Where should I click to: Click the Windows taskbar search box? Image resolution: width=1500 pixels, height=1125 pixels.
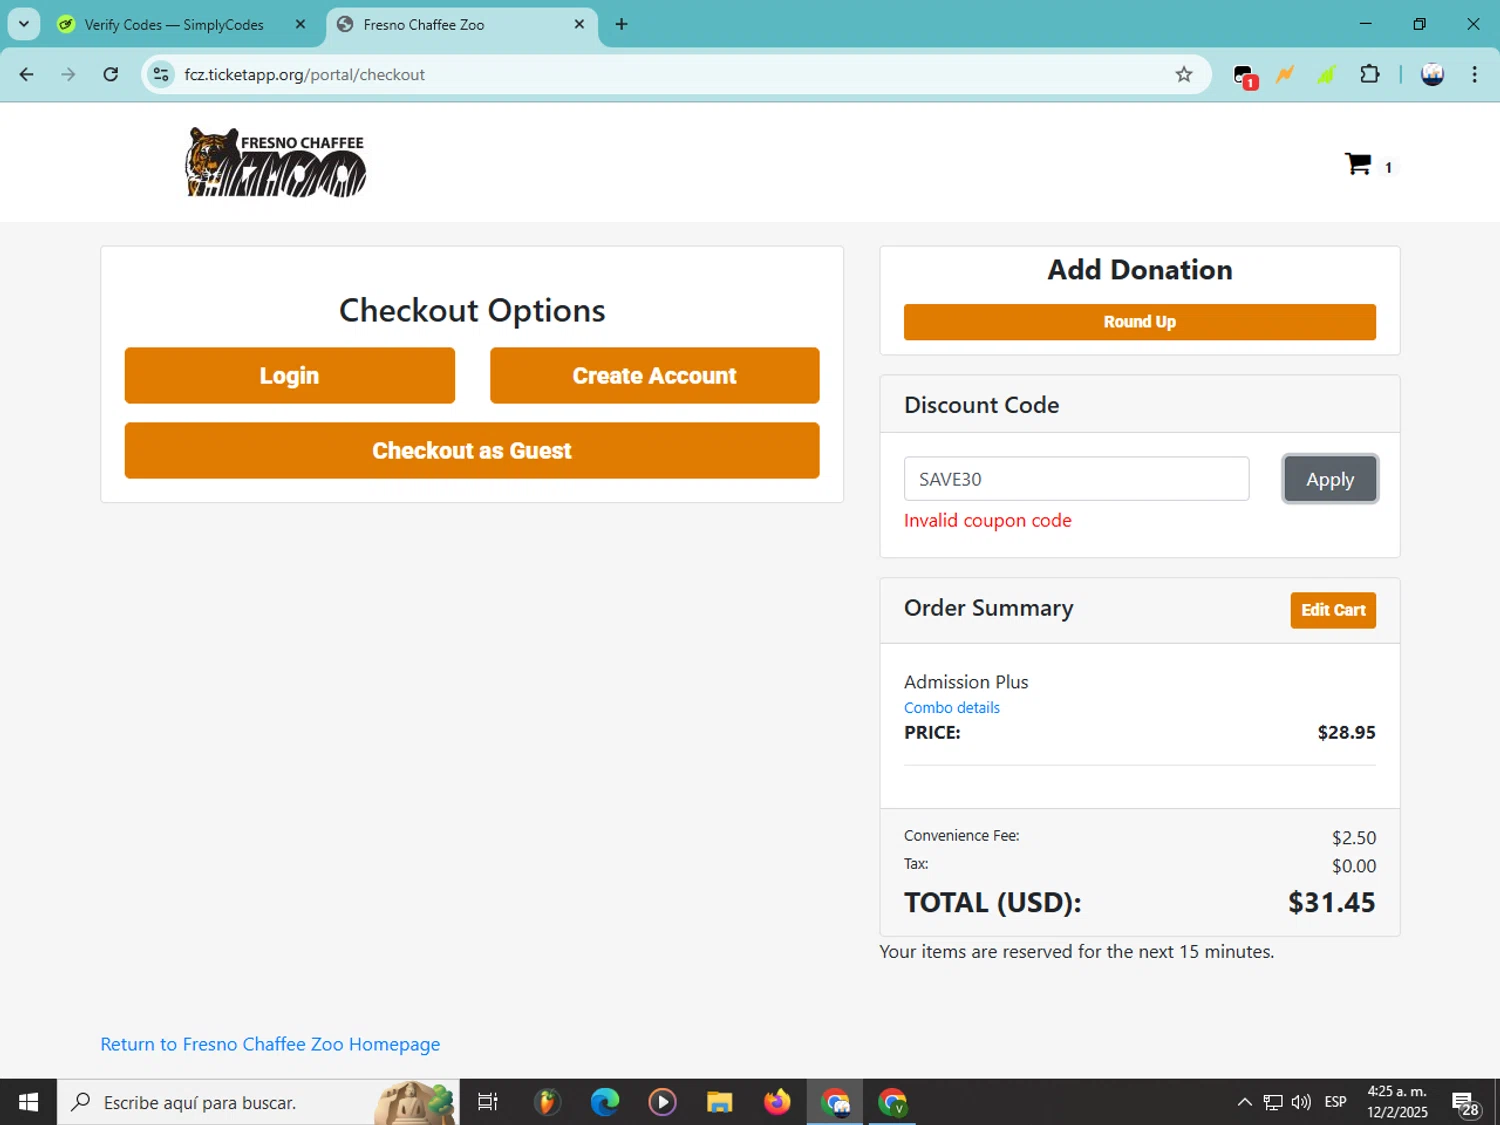tap(258, 1102)
